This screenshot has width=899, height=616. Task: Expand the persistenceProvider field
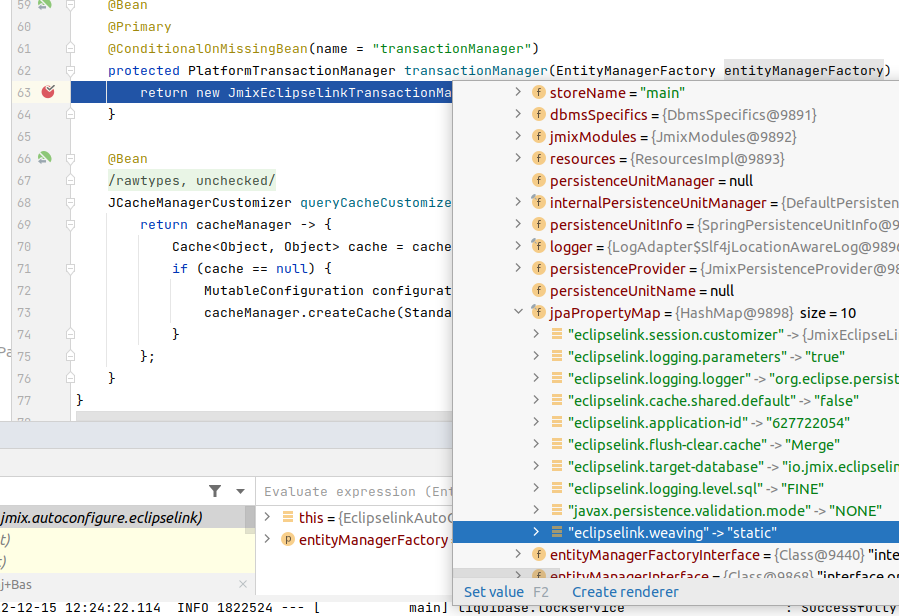517,269
